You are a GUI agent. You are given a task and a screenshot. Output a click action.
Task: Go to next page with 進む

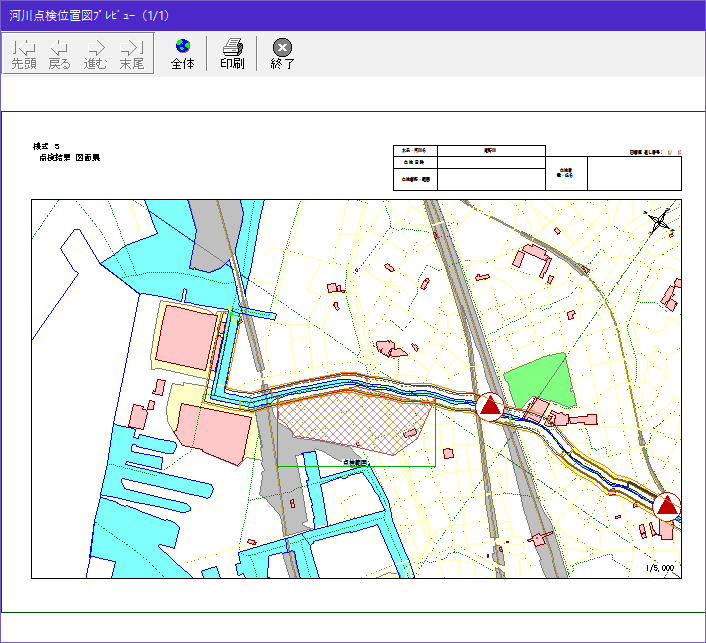pos(95,53)
